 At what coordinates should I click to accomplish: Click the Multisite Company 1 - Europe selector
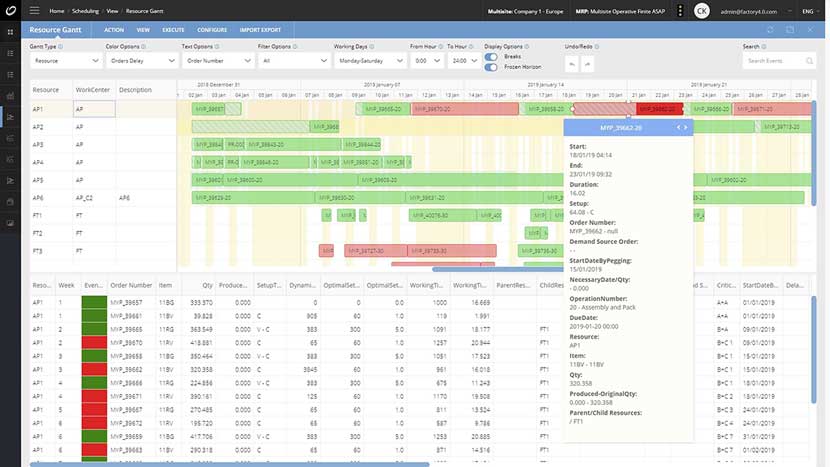pyautogui.click(x=525, y=11)
